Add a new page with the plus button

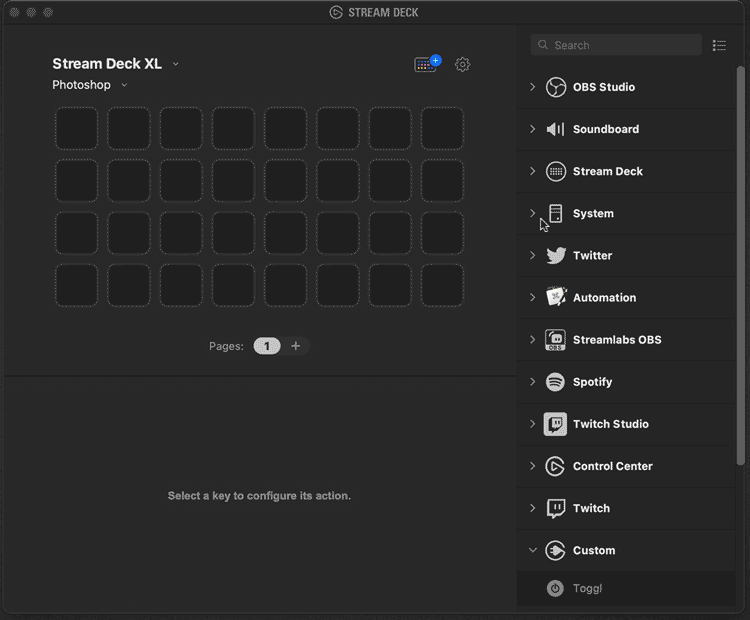[296, 346]
